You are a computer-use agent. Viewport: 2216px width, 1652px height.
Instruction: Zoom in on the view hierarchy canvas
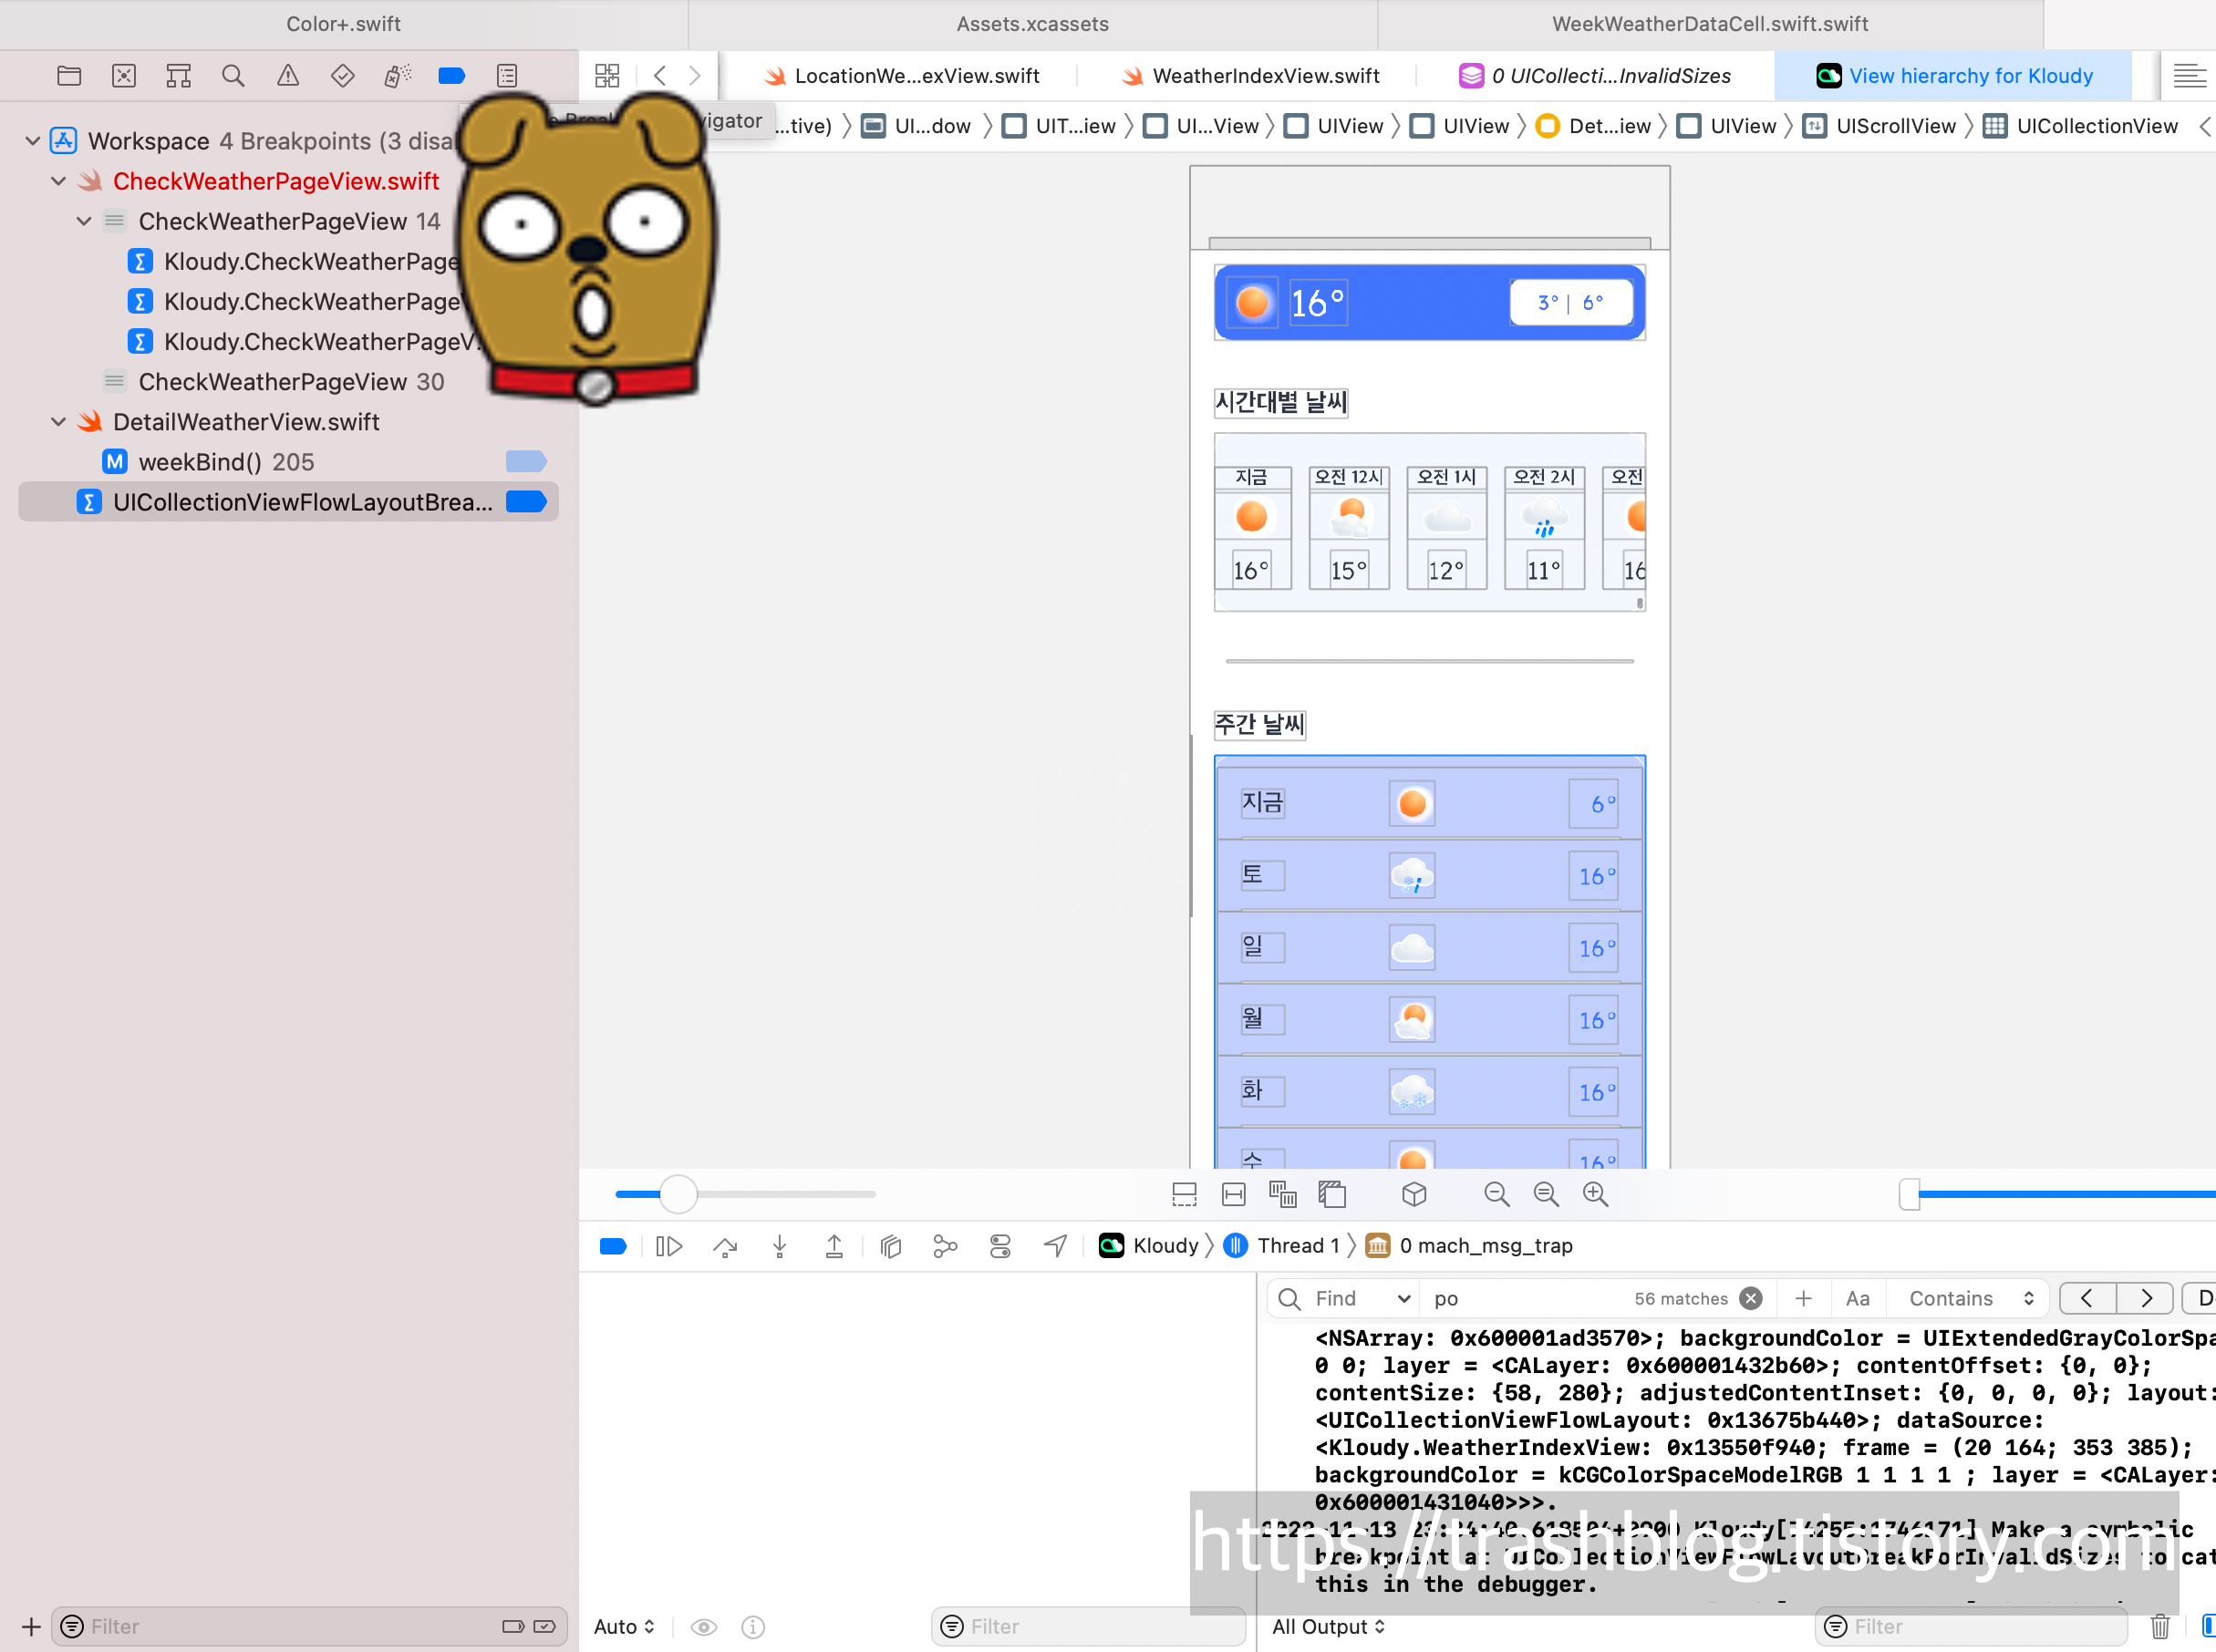[x=1596, y=1194]
